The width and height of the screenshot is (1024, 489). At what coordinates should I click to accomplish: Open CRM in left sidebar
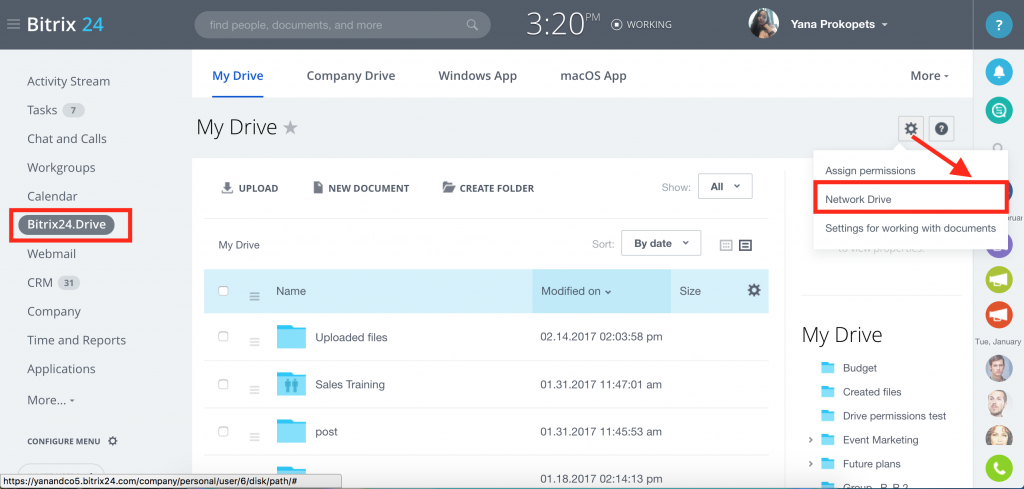(x=40, y=283)
